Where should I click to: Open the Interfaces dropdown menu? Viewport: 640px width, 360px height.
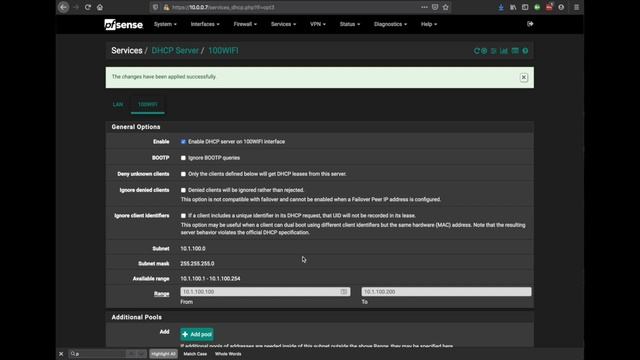[205, 24]
